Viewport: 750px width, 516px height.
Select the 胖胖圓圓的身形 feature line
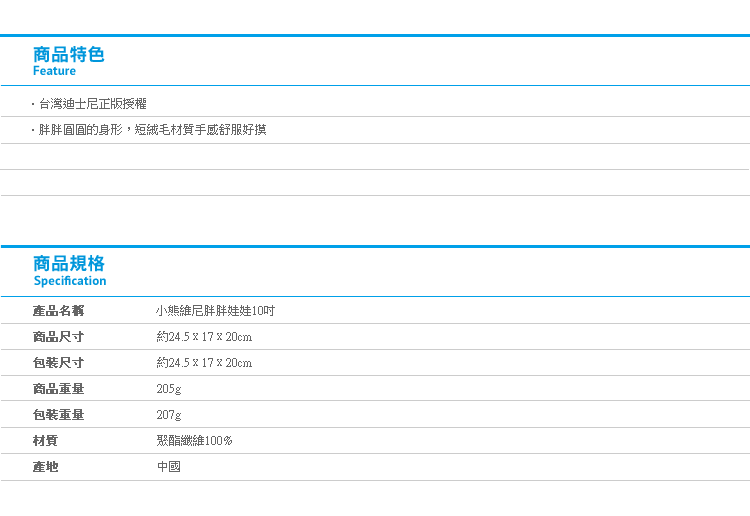coord(152,130)
